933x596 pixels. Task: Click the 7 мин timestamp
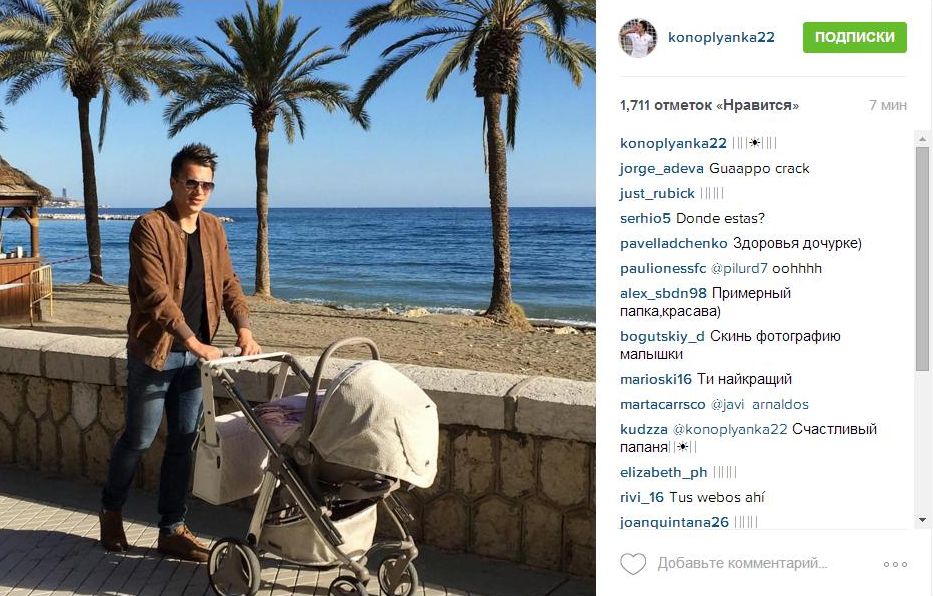[x=888, y=105]
